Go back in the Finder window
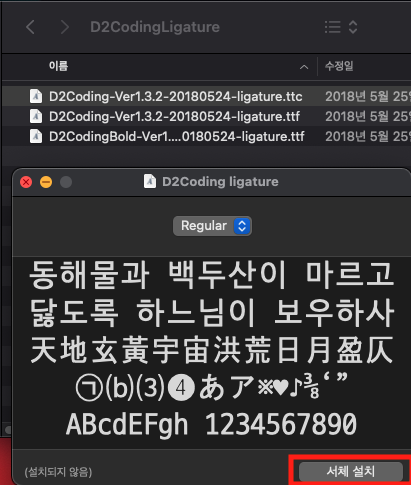 pyautogui.click(x=30, y=27)
